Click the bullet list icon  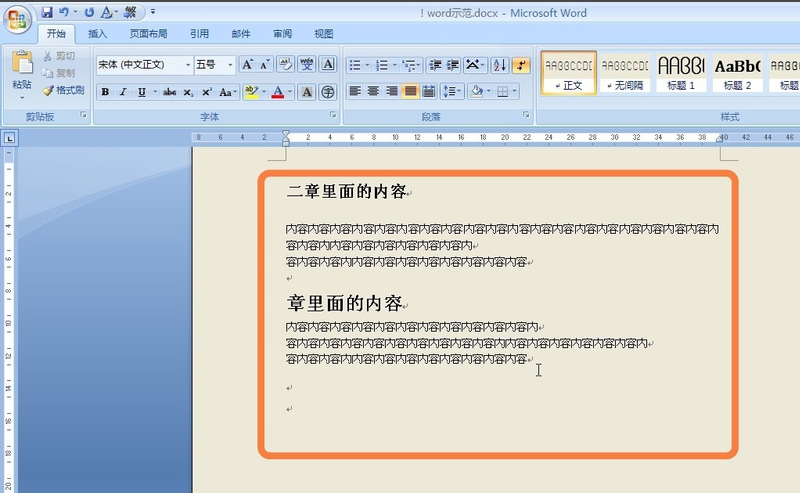coord(355,65)
